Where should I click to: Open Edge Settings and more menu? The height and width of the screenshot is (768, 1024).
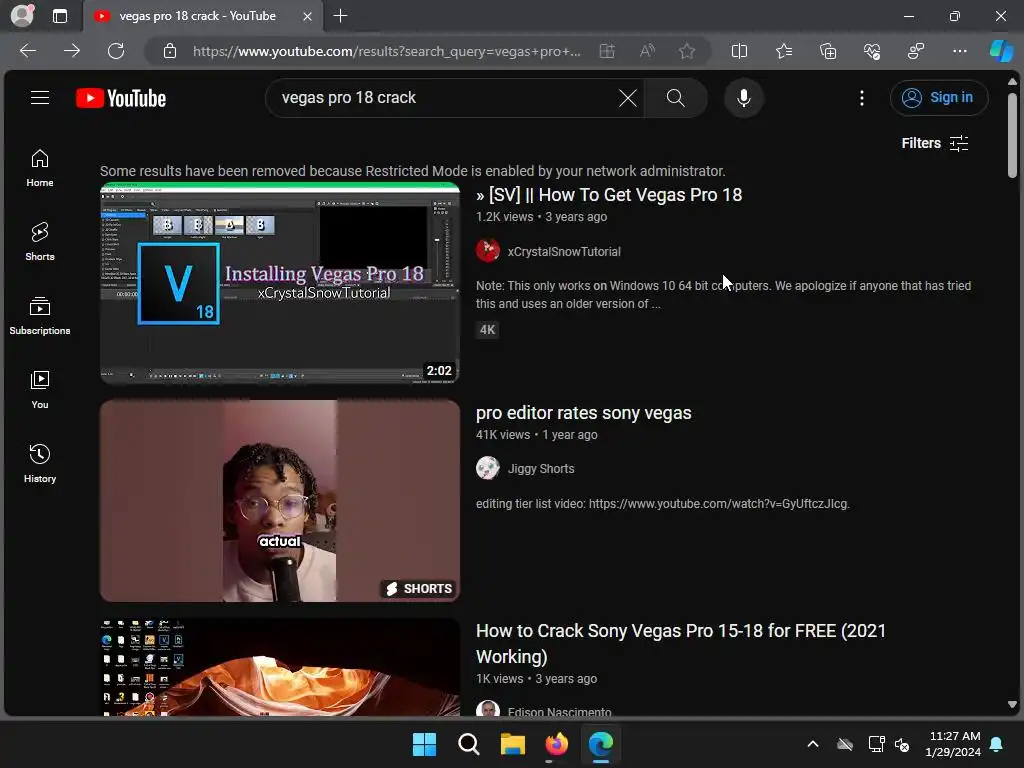959,51
